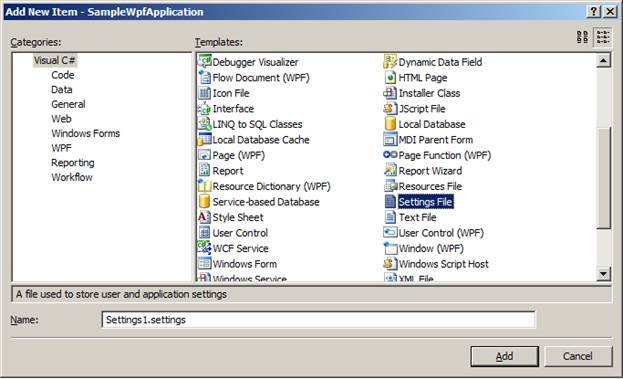Choose the Windows Script Host icon
The height and width of the screenshot is (379, 623).
point(390,264)
